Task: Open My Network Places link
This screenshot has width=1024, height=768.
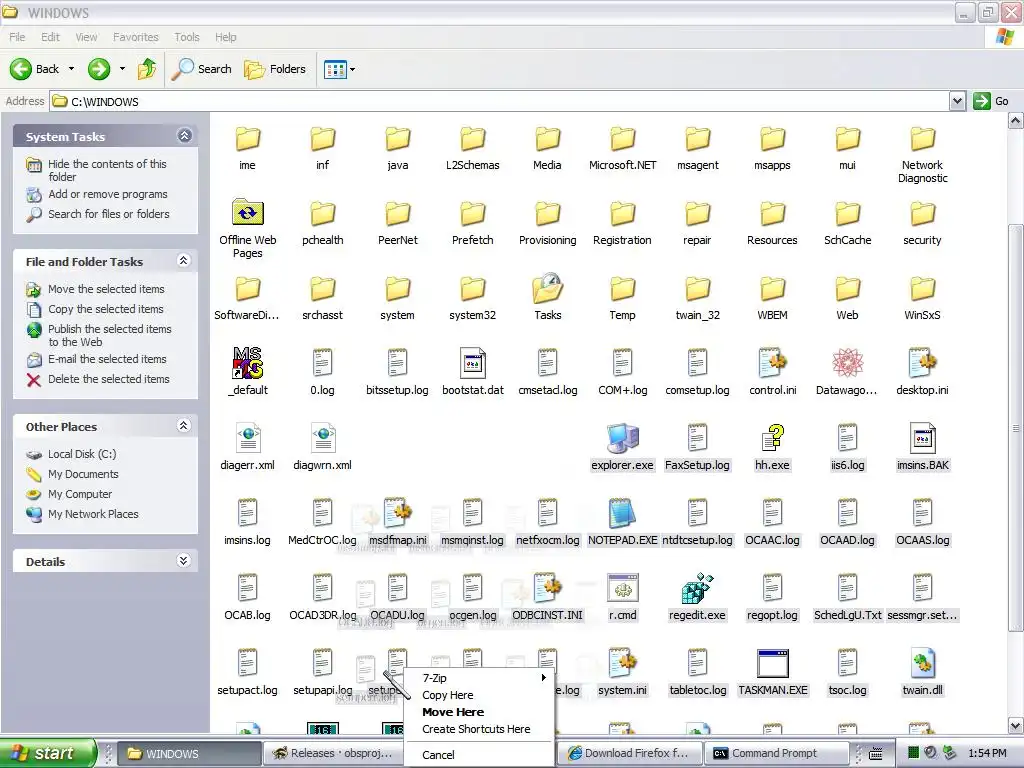Action: pos(93,514)
